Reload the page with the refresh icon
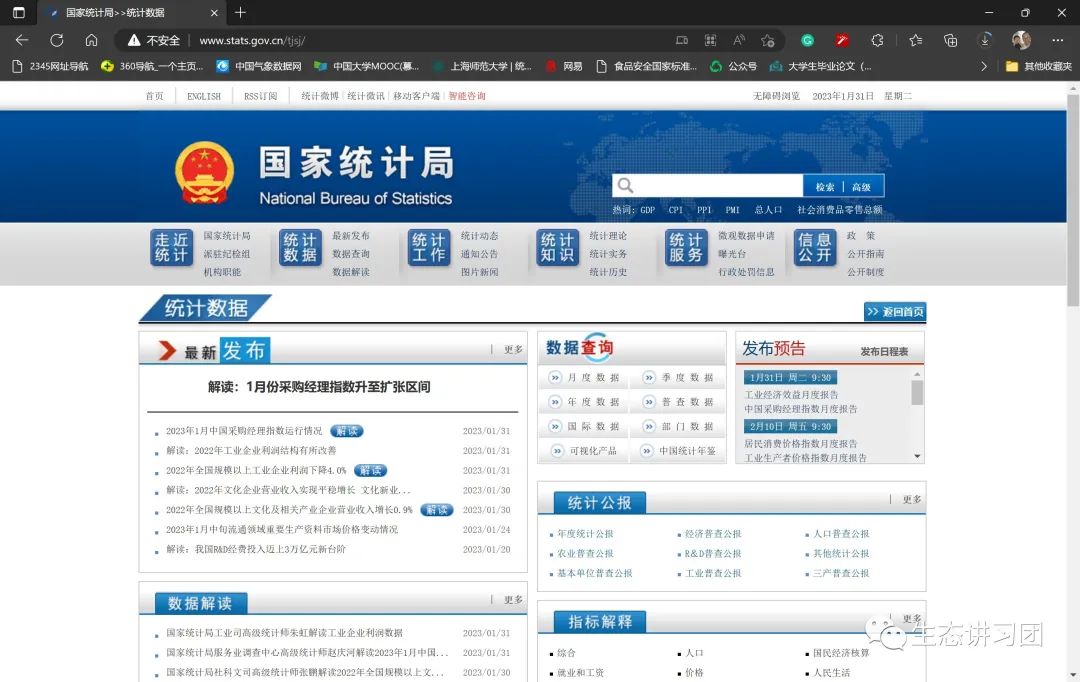The image size is (1080, 682). (x=56, y=41)
